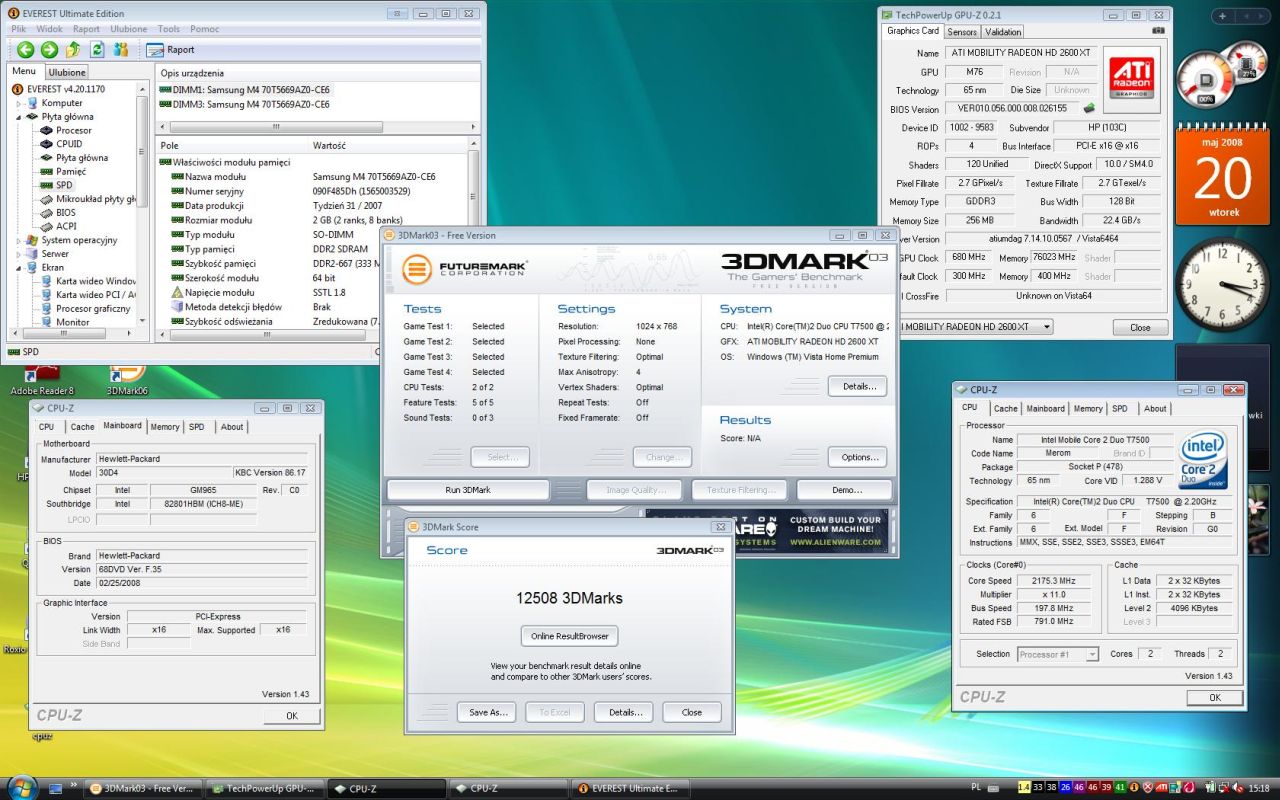This screenshot has width=1280, height=800.
Task: Click the Alienware banner ad in 3DMark03
Action: [x=766, y=530]
